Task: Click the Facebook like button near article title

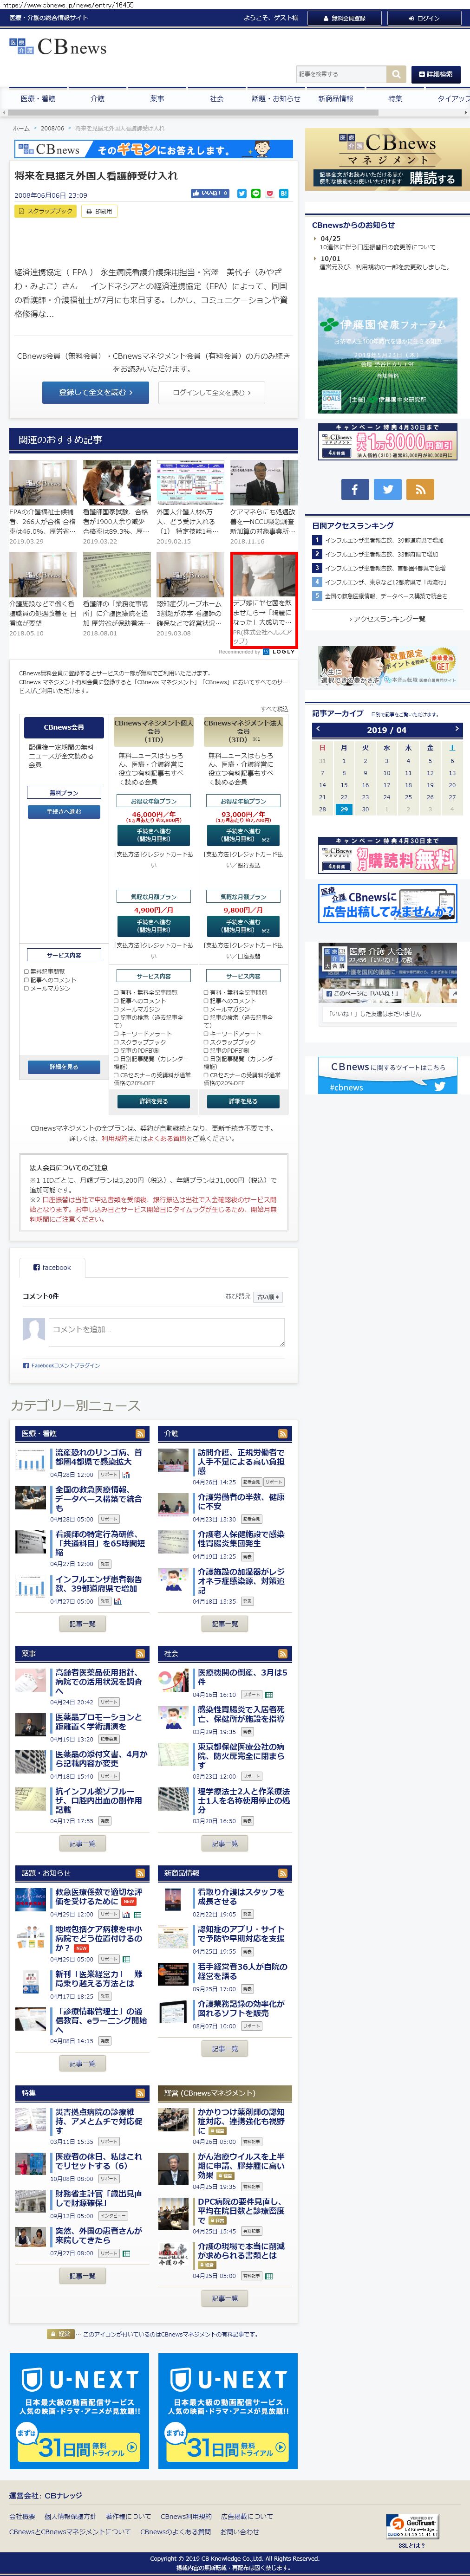Action: [210, 194]
